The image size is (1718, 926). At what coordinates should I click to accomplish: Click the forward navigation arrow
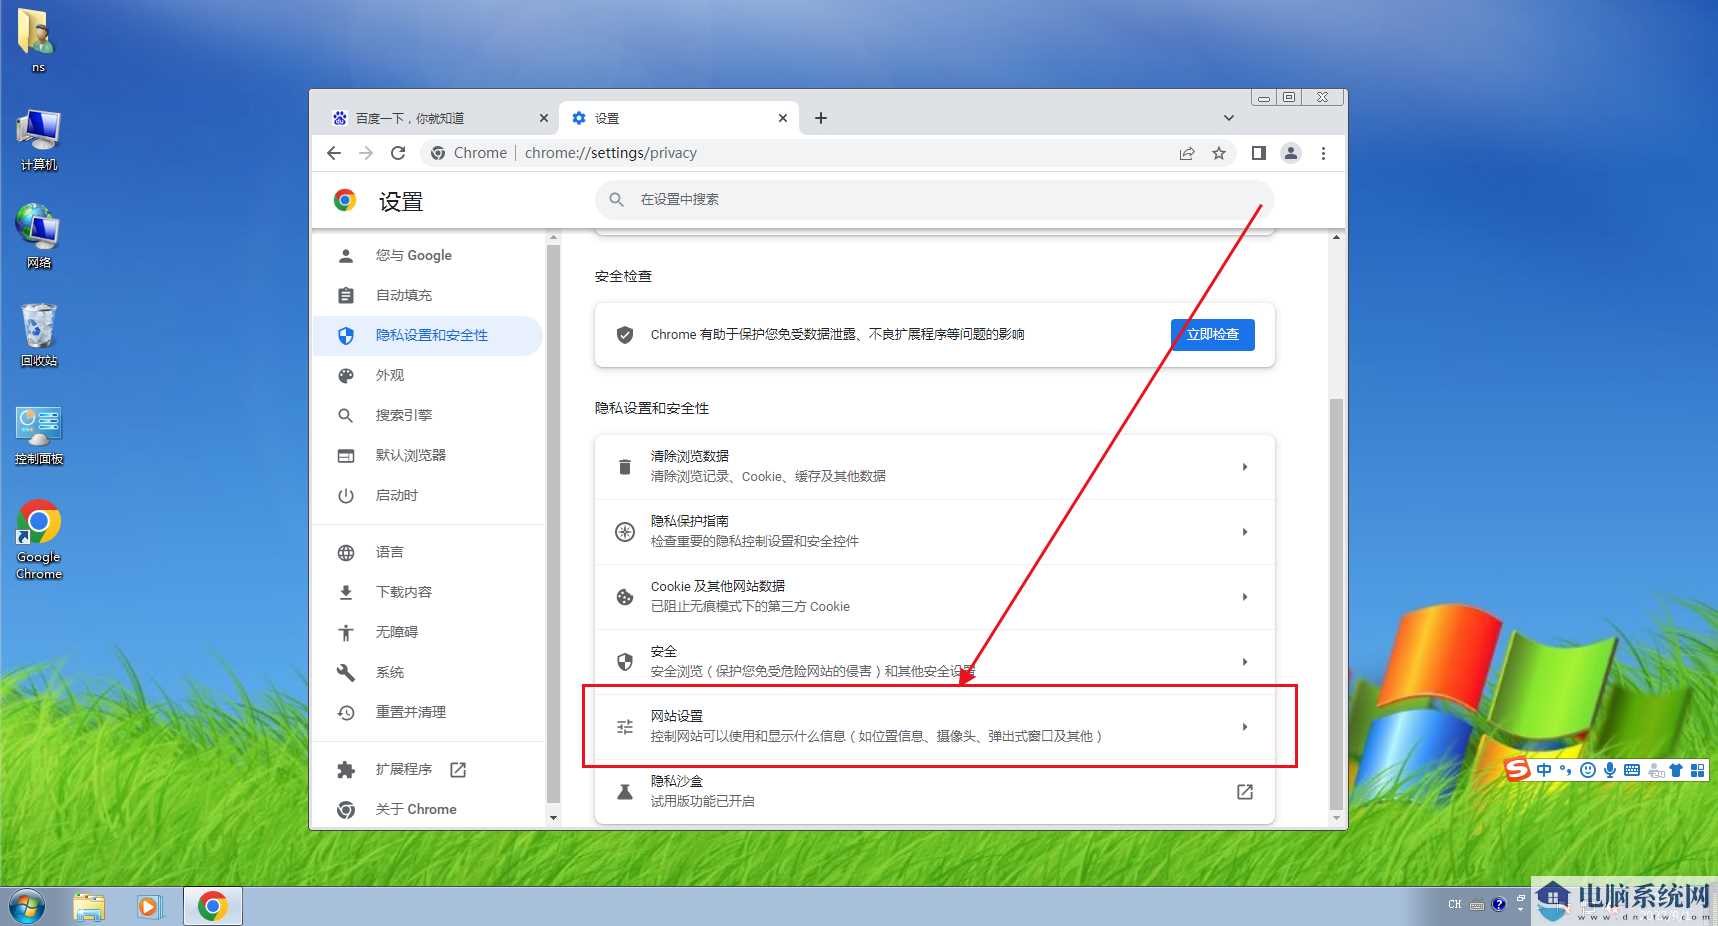tap(366, 153)
